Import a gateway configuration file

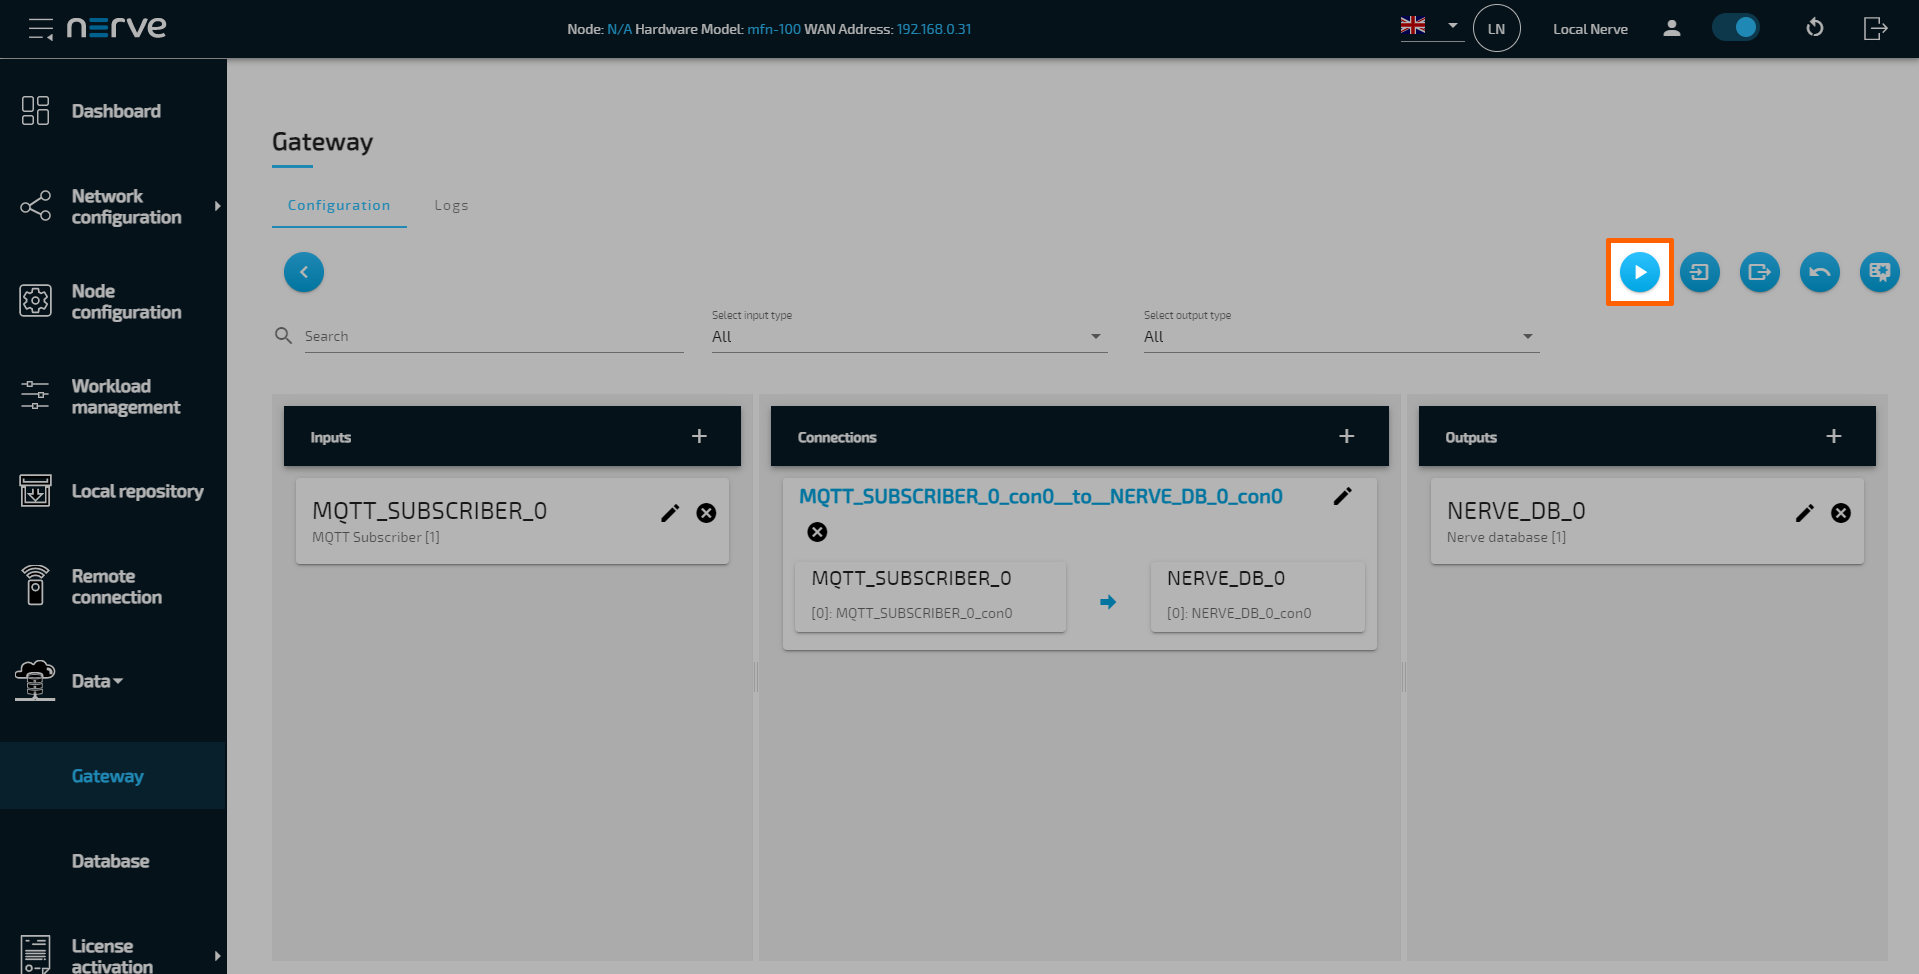(1699, 271)
